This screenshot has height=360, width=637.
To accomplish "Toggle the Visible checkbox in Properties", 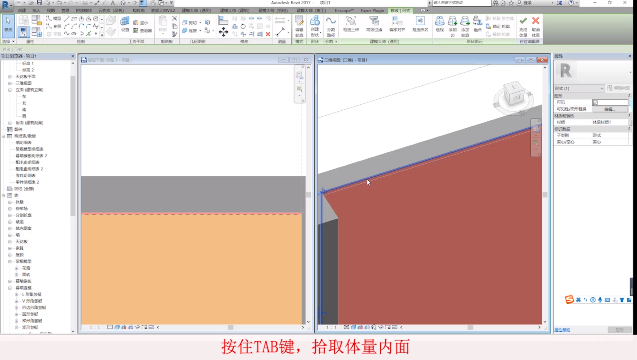I will pos(595,102).
